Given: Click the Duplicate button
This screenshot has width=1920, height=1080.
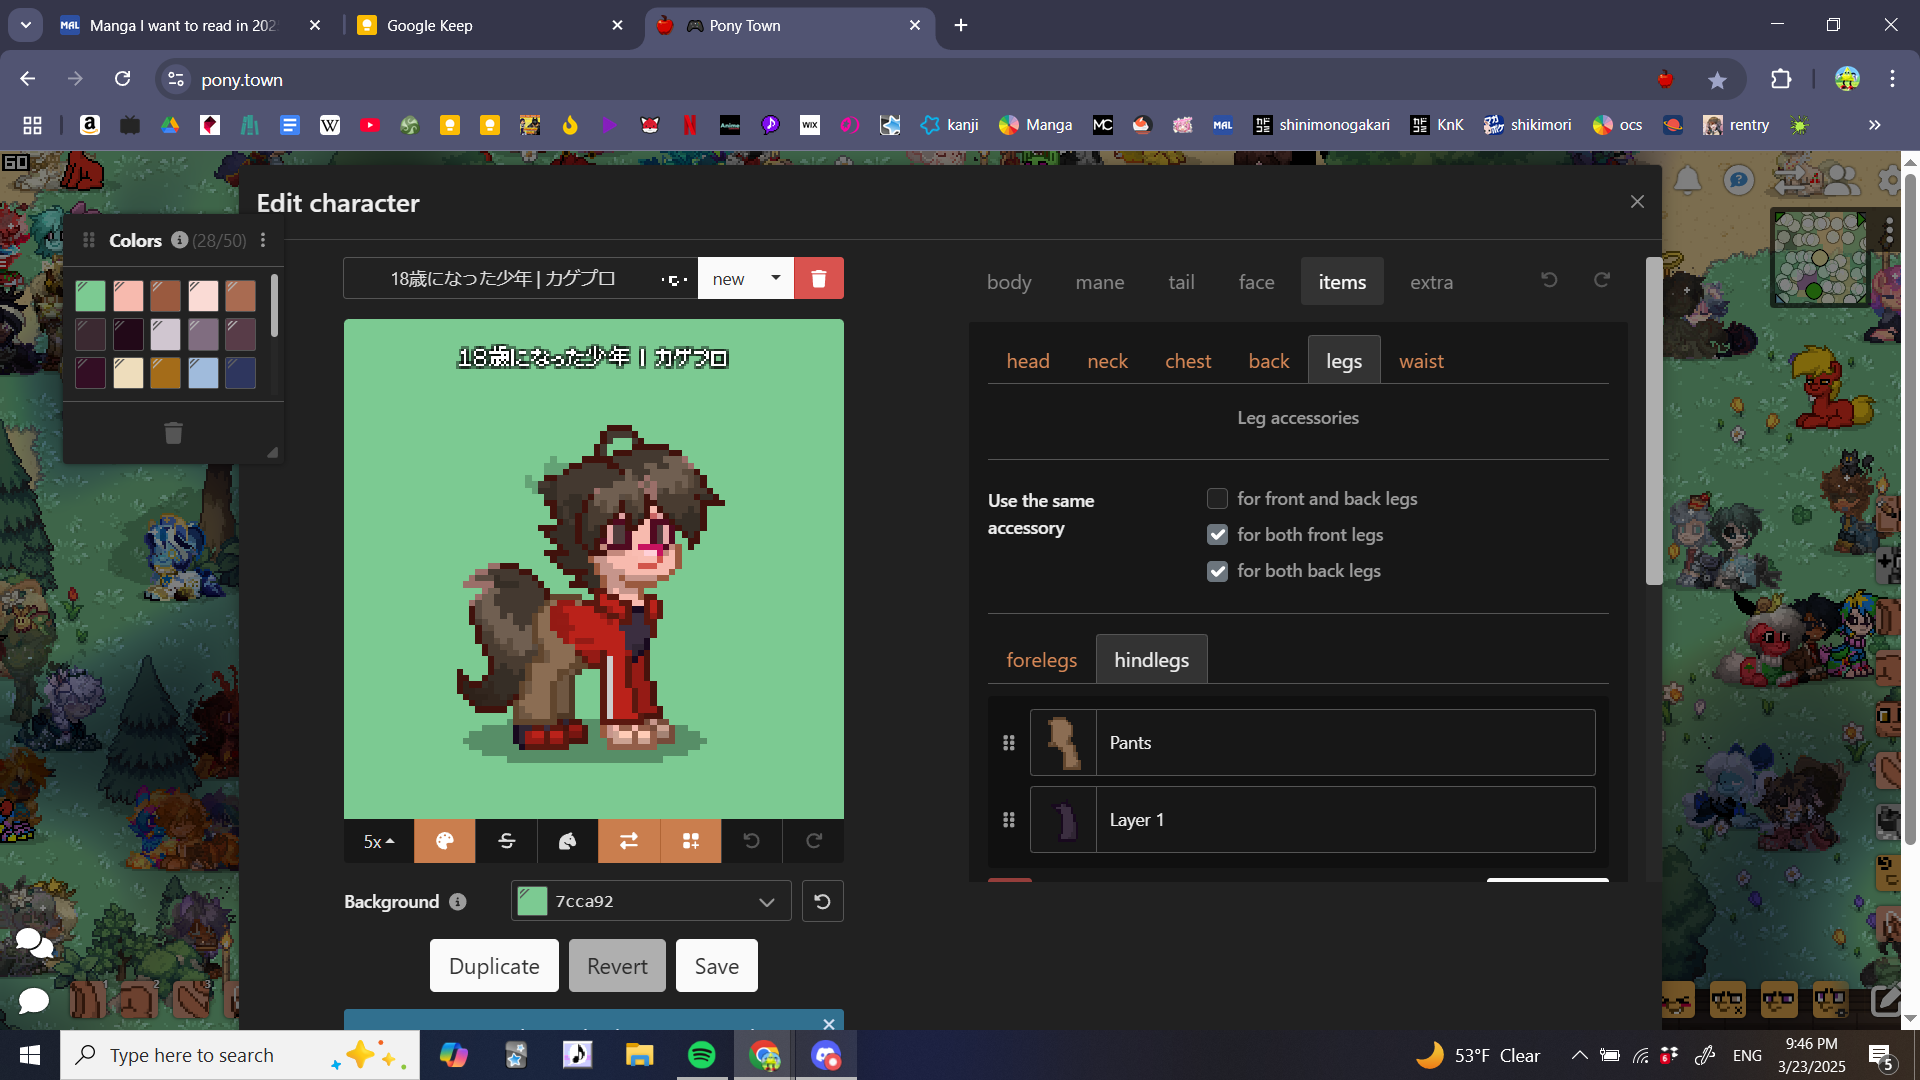Looking at the screenshot, I should (493, 965).
